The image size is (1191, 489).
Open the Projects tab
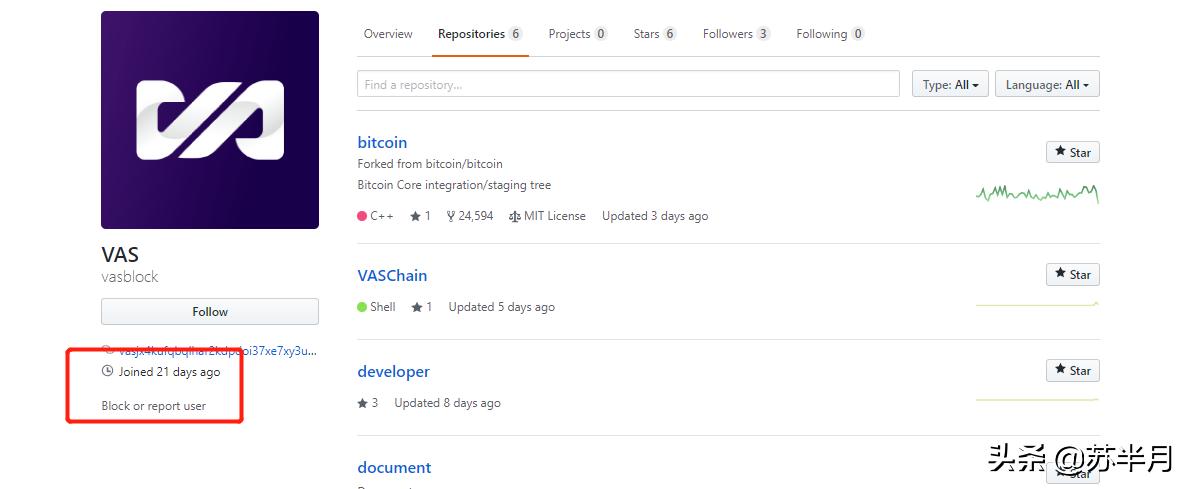tap(577, 34)
